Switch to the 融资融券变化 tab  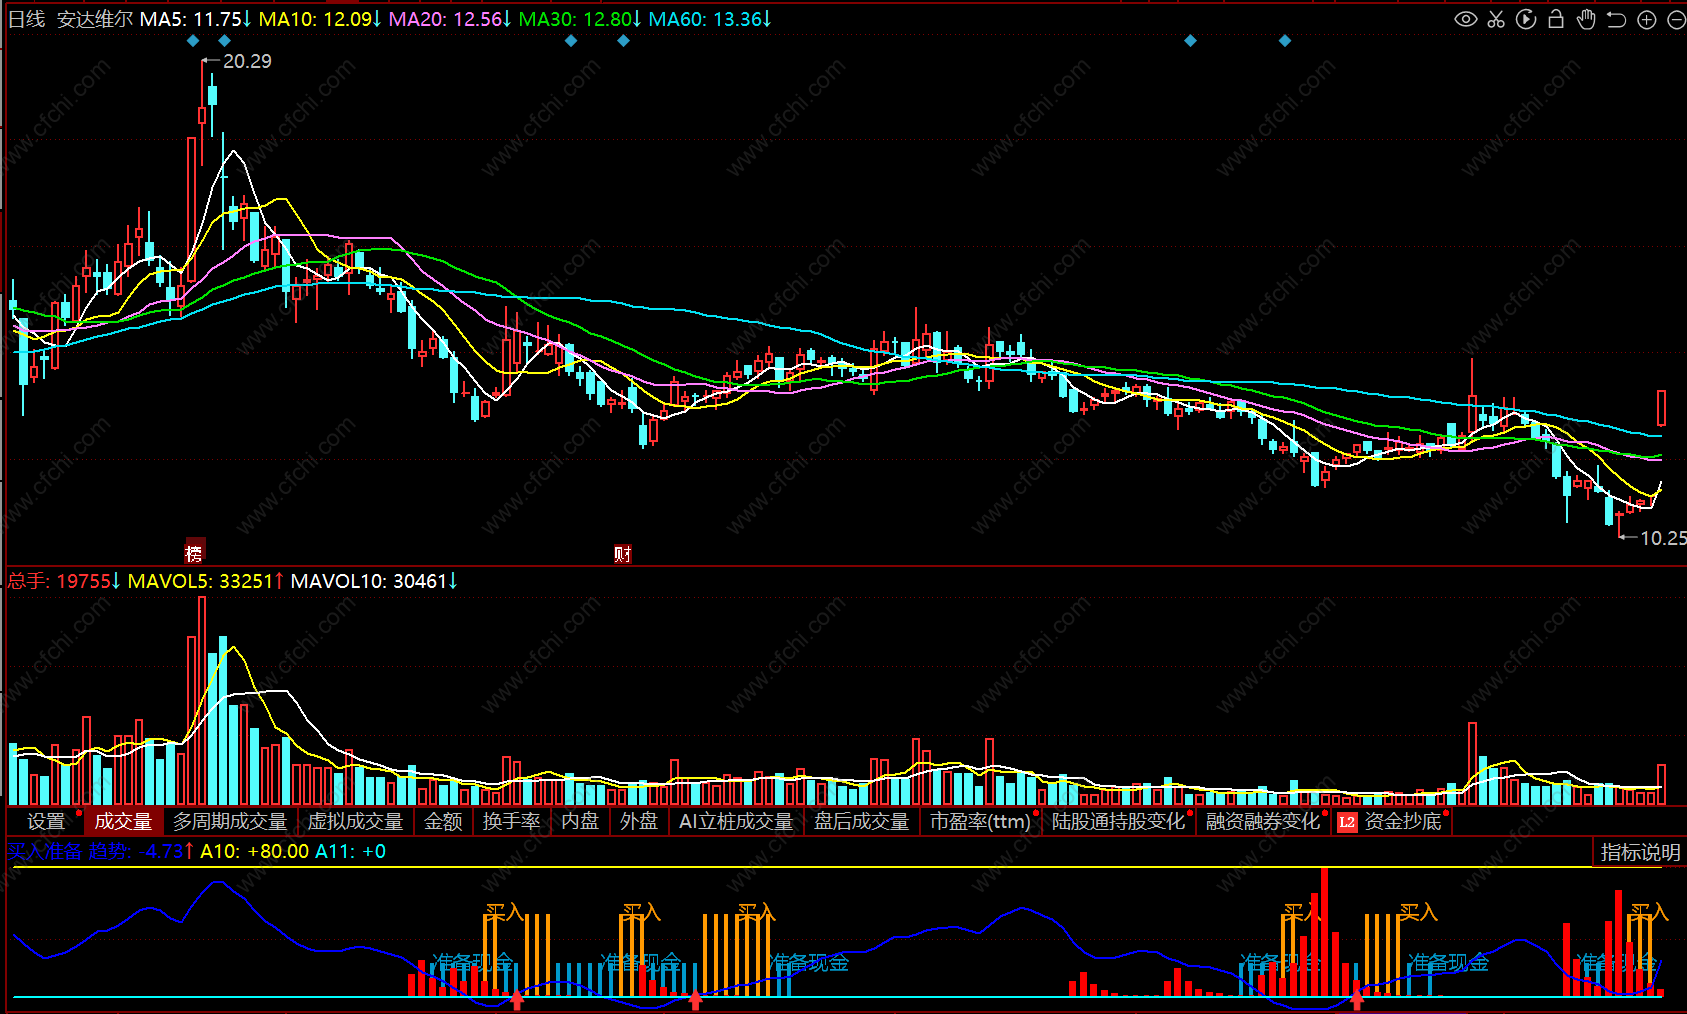point(1263,821)
